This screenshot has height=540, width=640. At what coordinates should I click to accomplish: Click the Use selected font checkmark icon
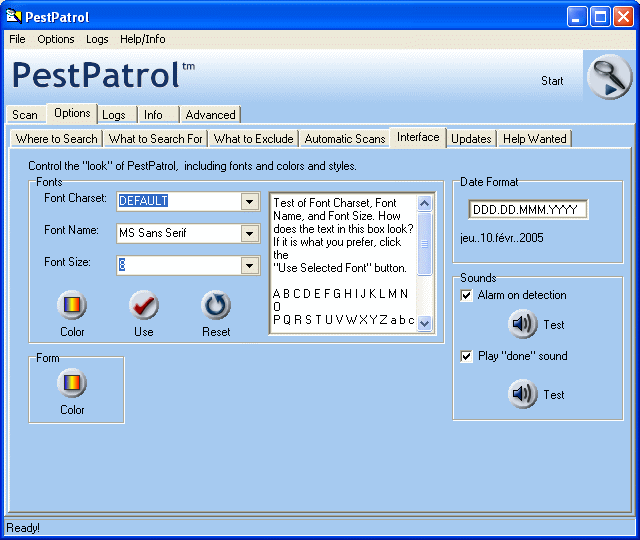[144, 305]
